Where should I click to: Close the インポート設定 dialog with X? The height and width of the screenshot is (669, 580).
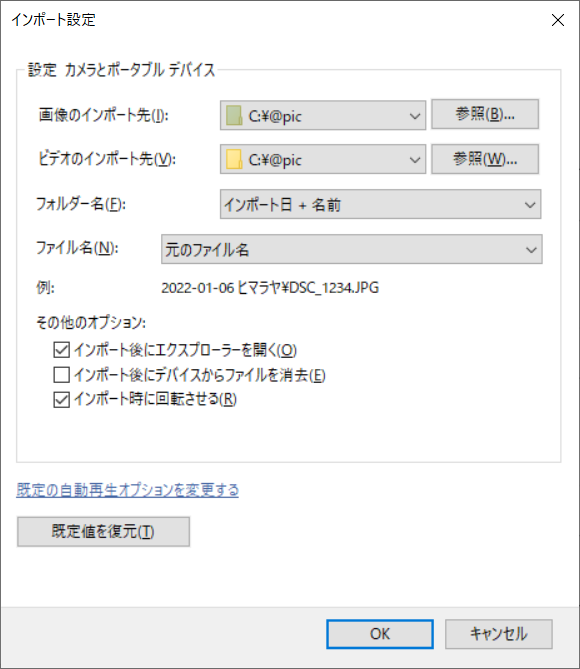click(557, 20)
